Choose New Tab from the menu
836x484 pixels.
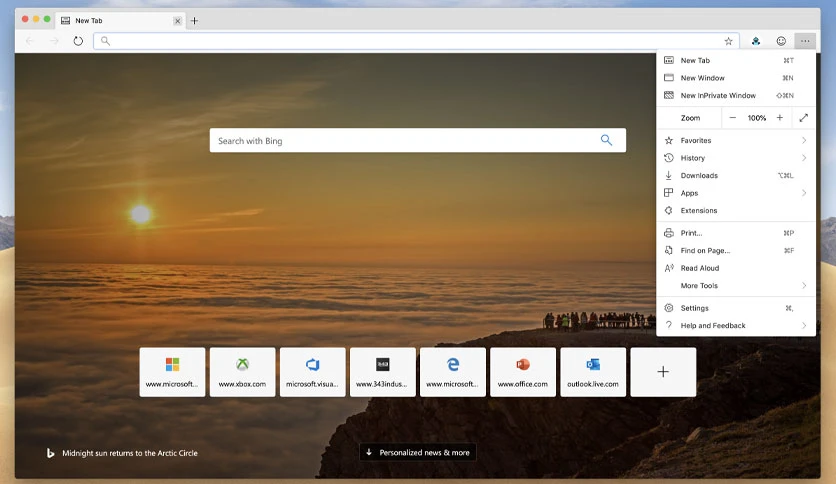(x=736, y=60)
